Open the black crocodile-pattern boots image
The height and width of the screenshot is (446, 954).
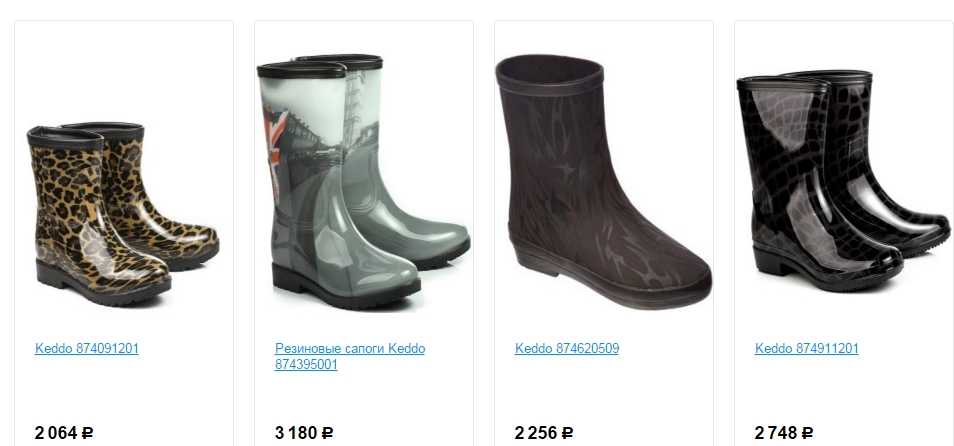(843, 181)
